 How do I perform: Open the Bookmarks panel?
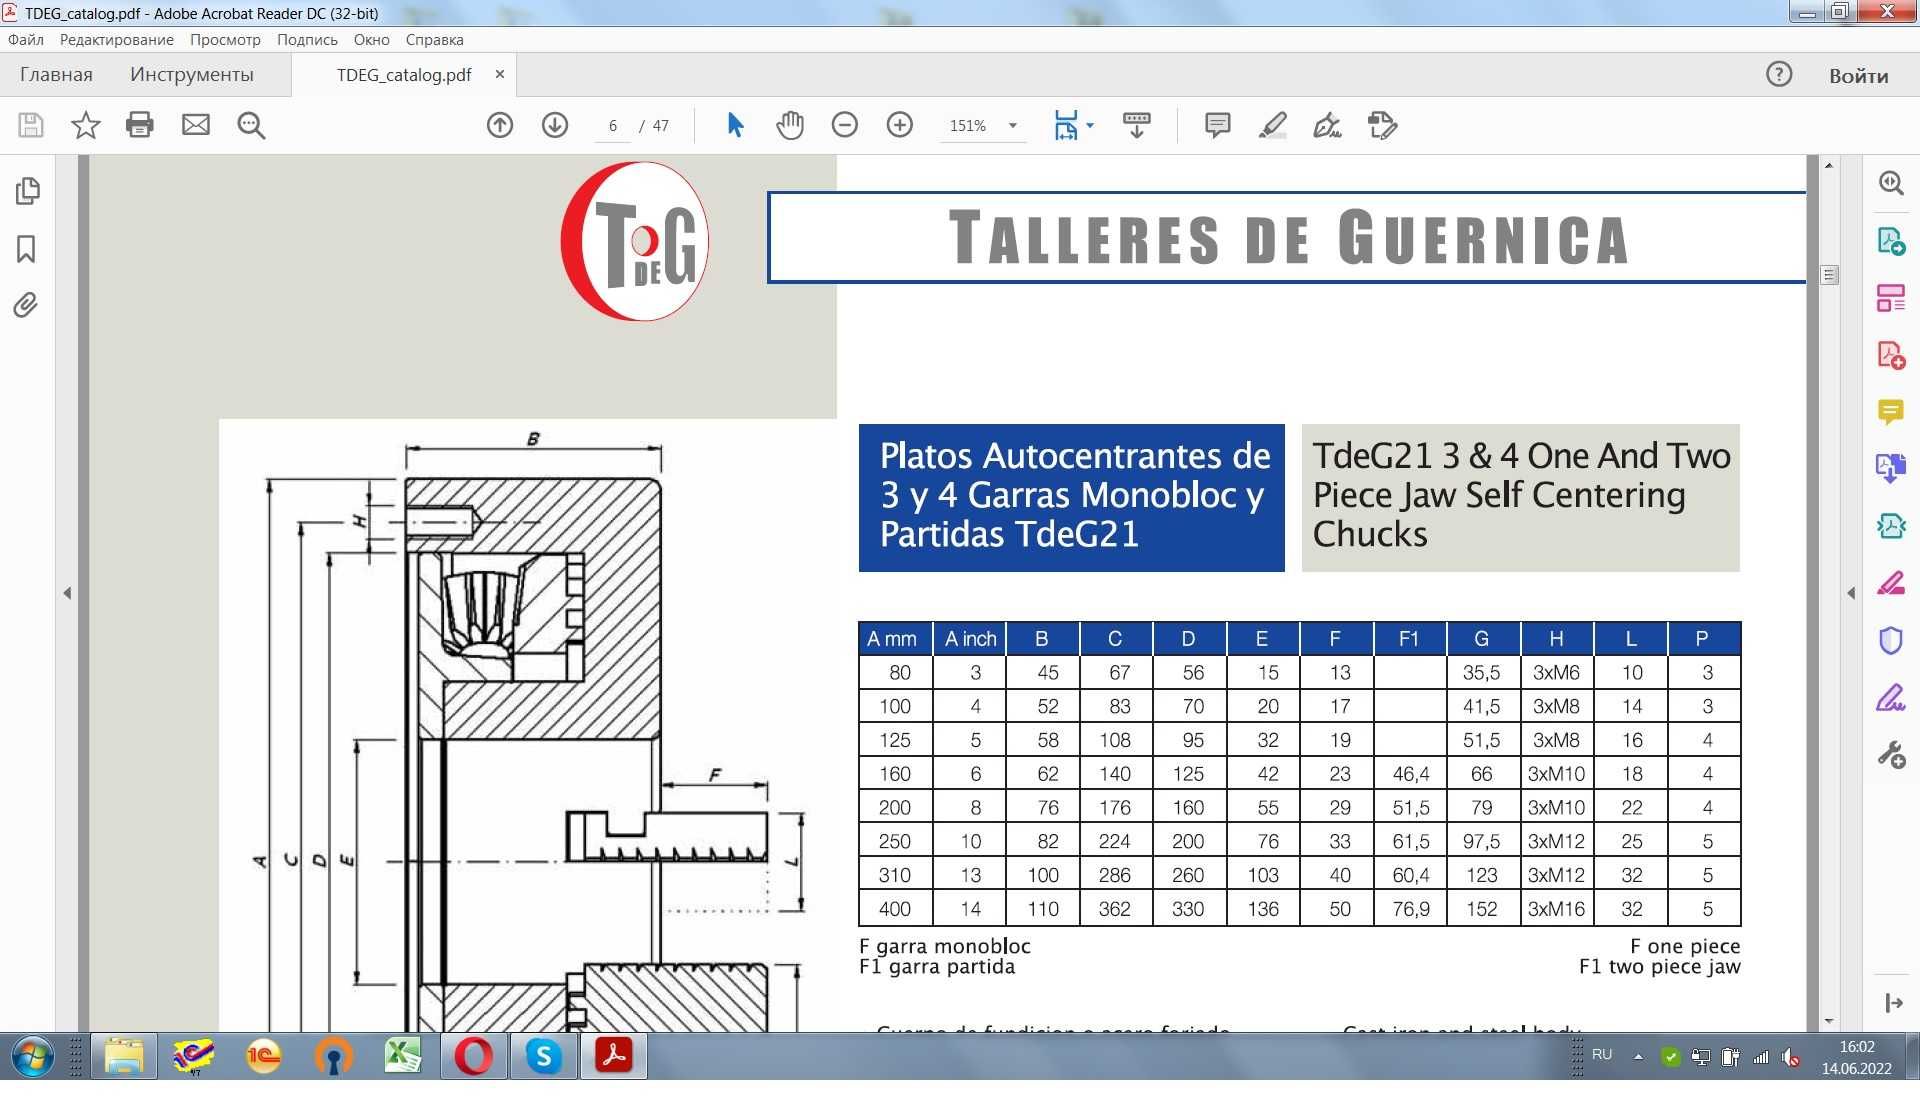(27, 249)
